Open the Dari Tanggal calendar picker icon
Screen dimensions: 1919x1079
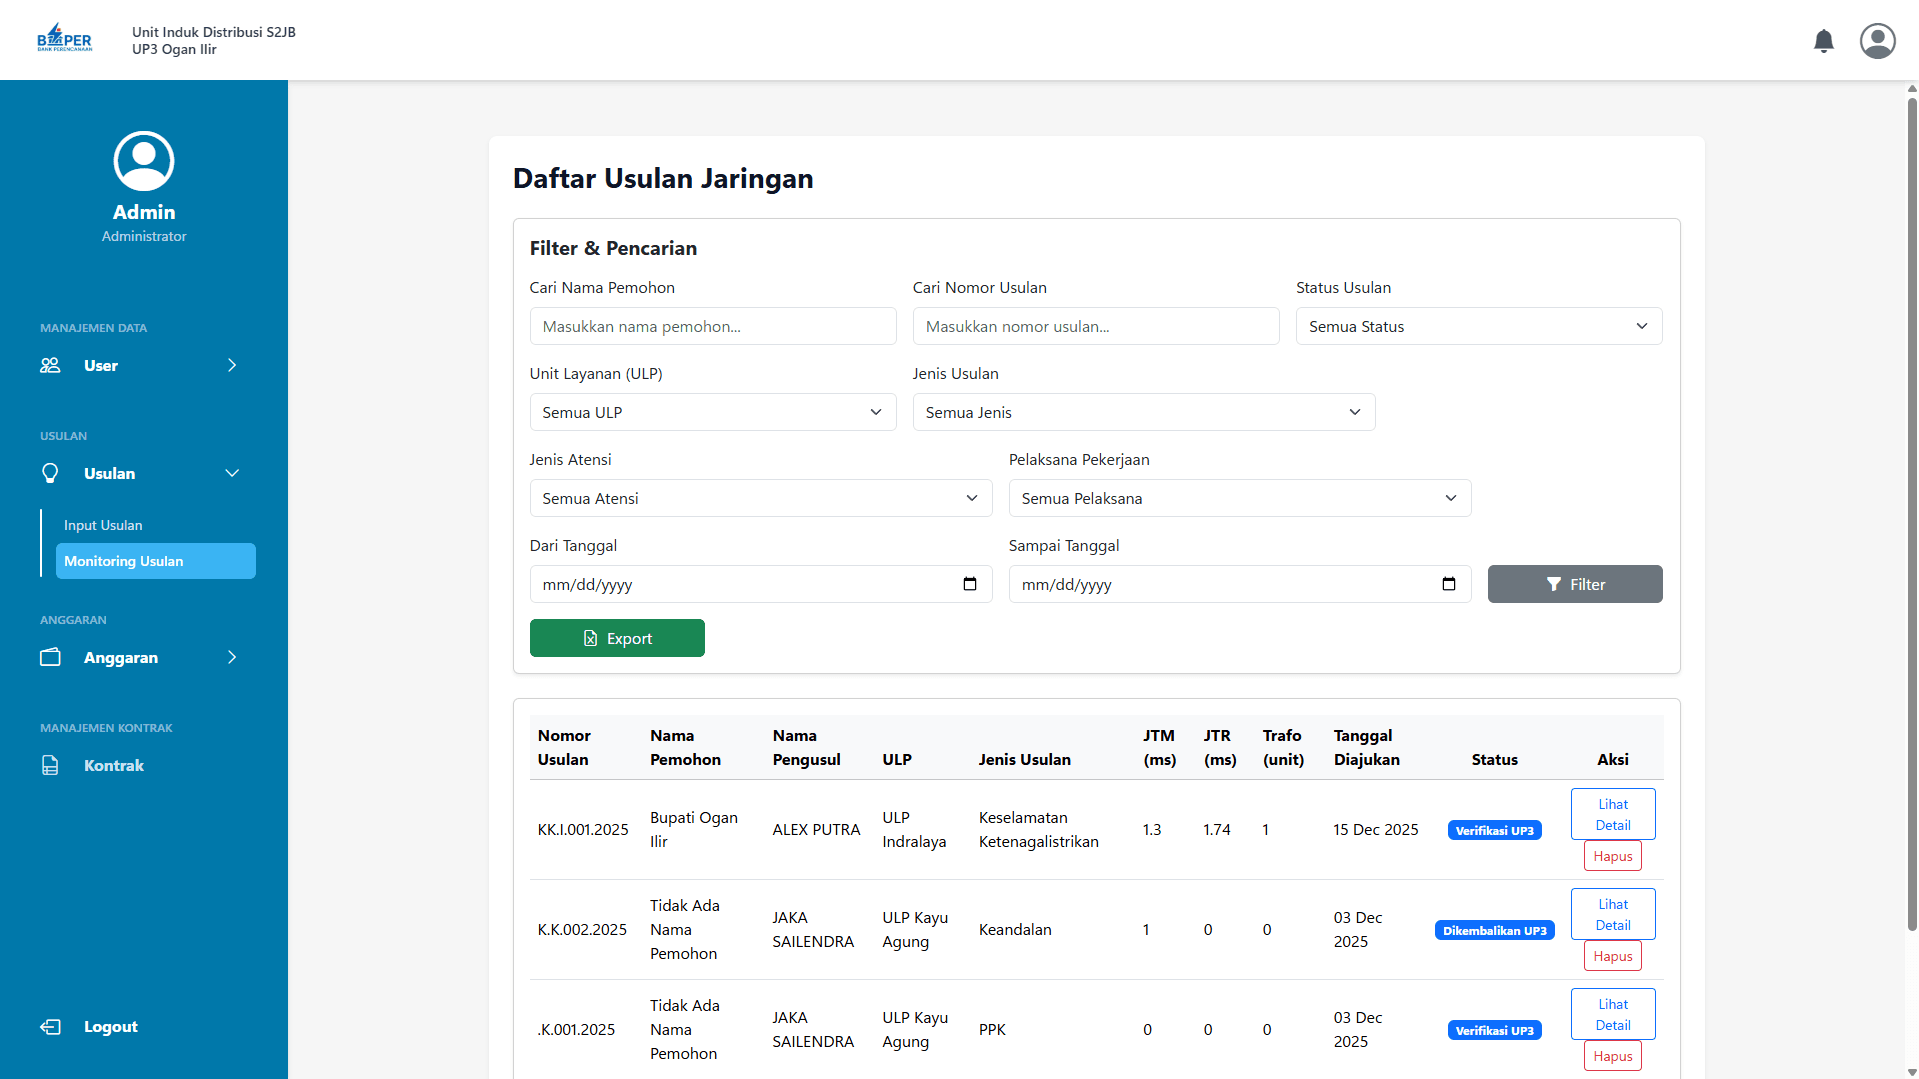tap(970, 584)
